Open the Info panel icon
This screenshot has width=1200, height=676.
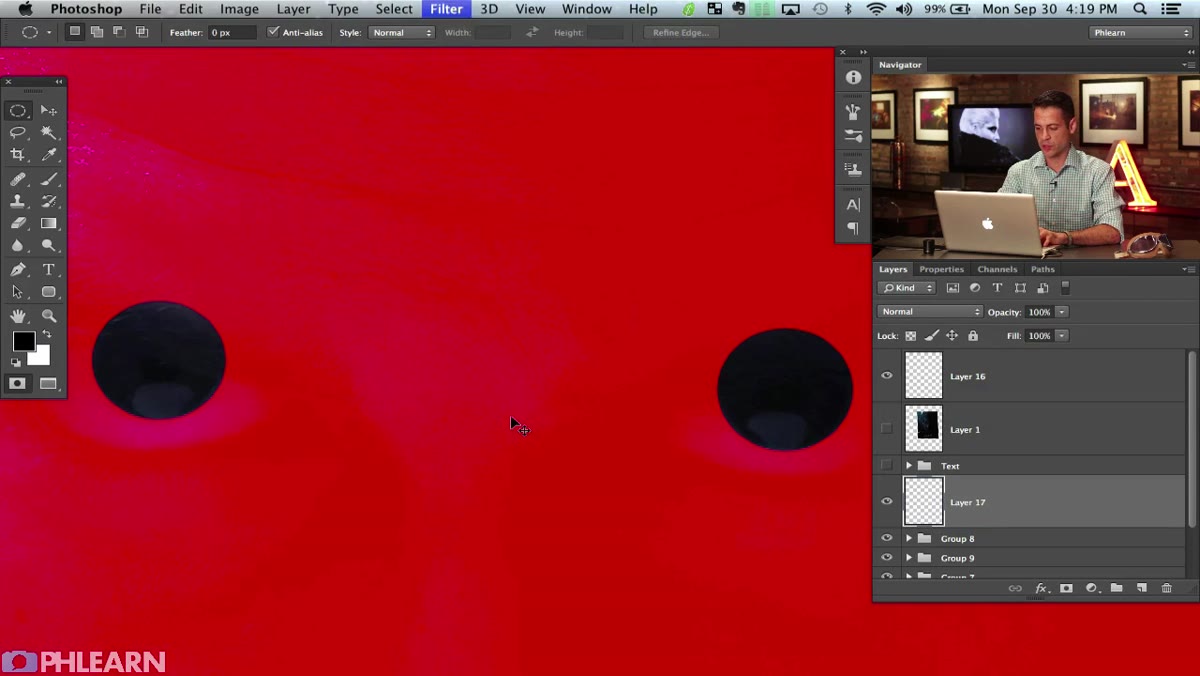pyautogui.click(x=853, y=77)
